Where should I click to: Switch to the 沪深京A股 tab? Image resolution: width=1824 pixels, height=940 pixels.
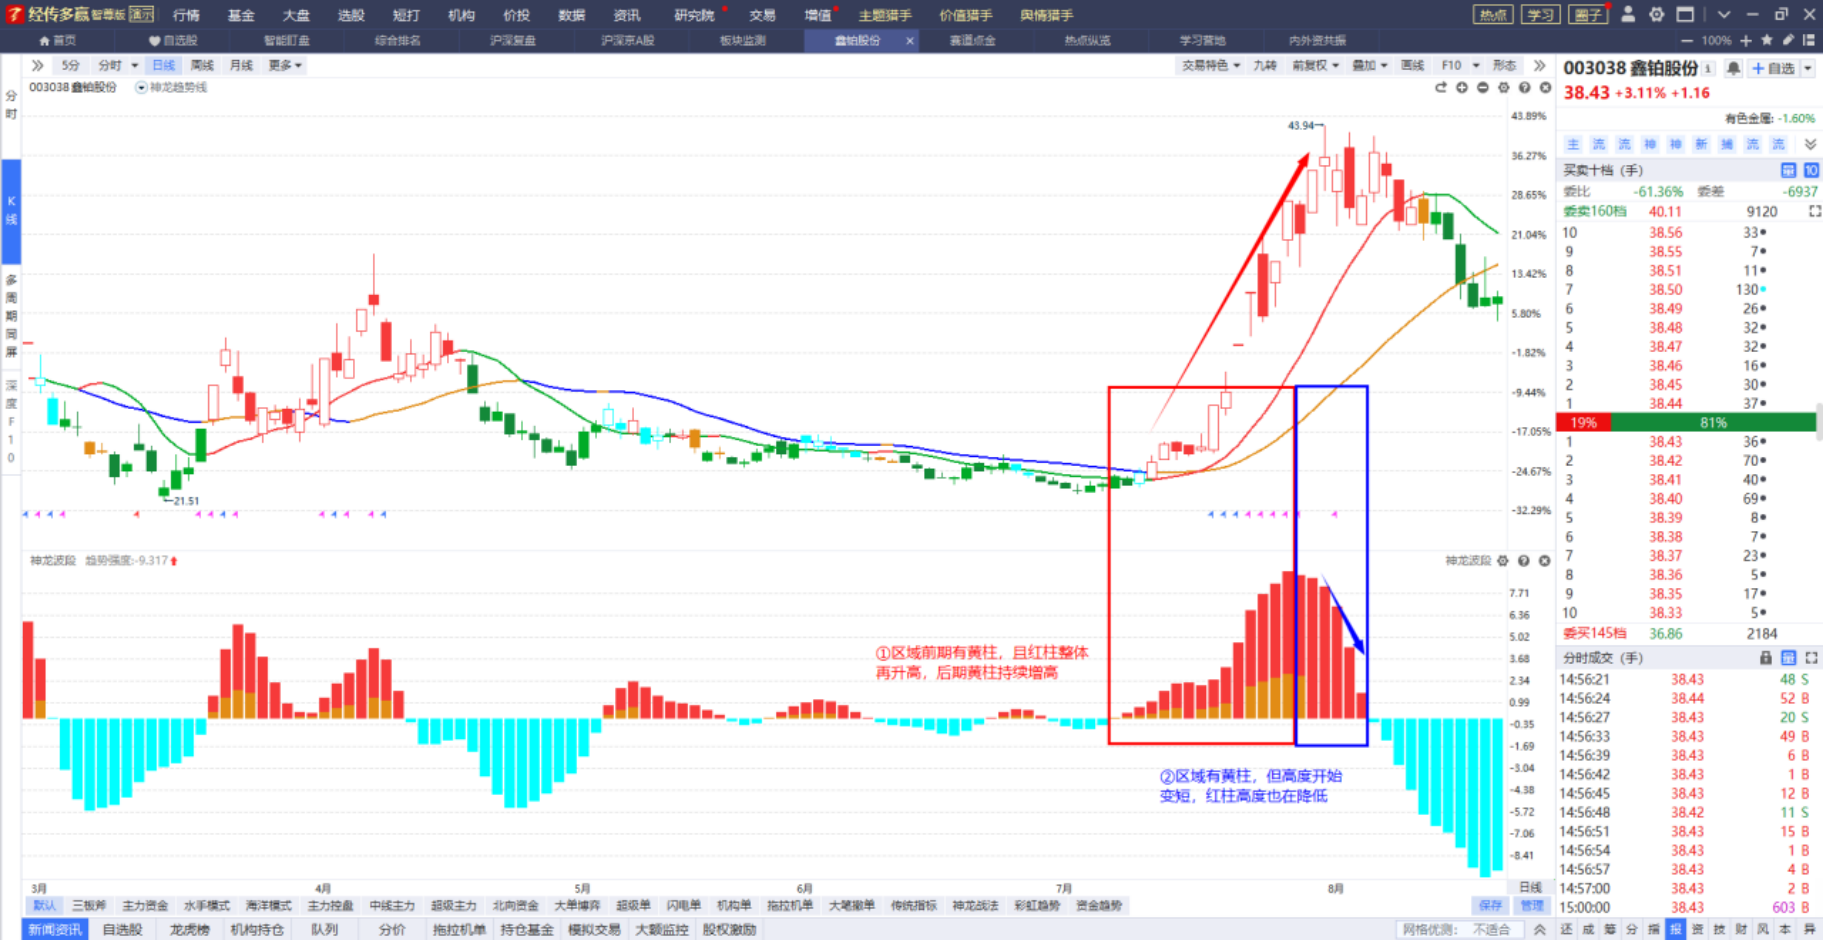(x=628, y=40)
